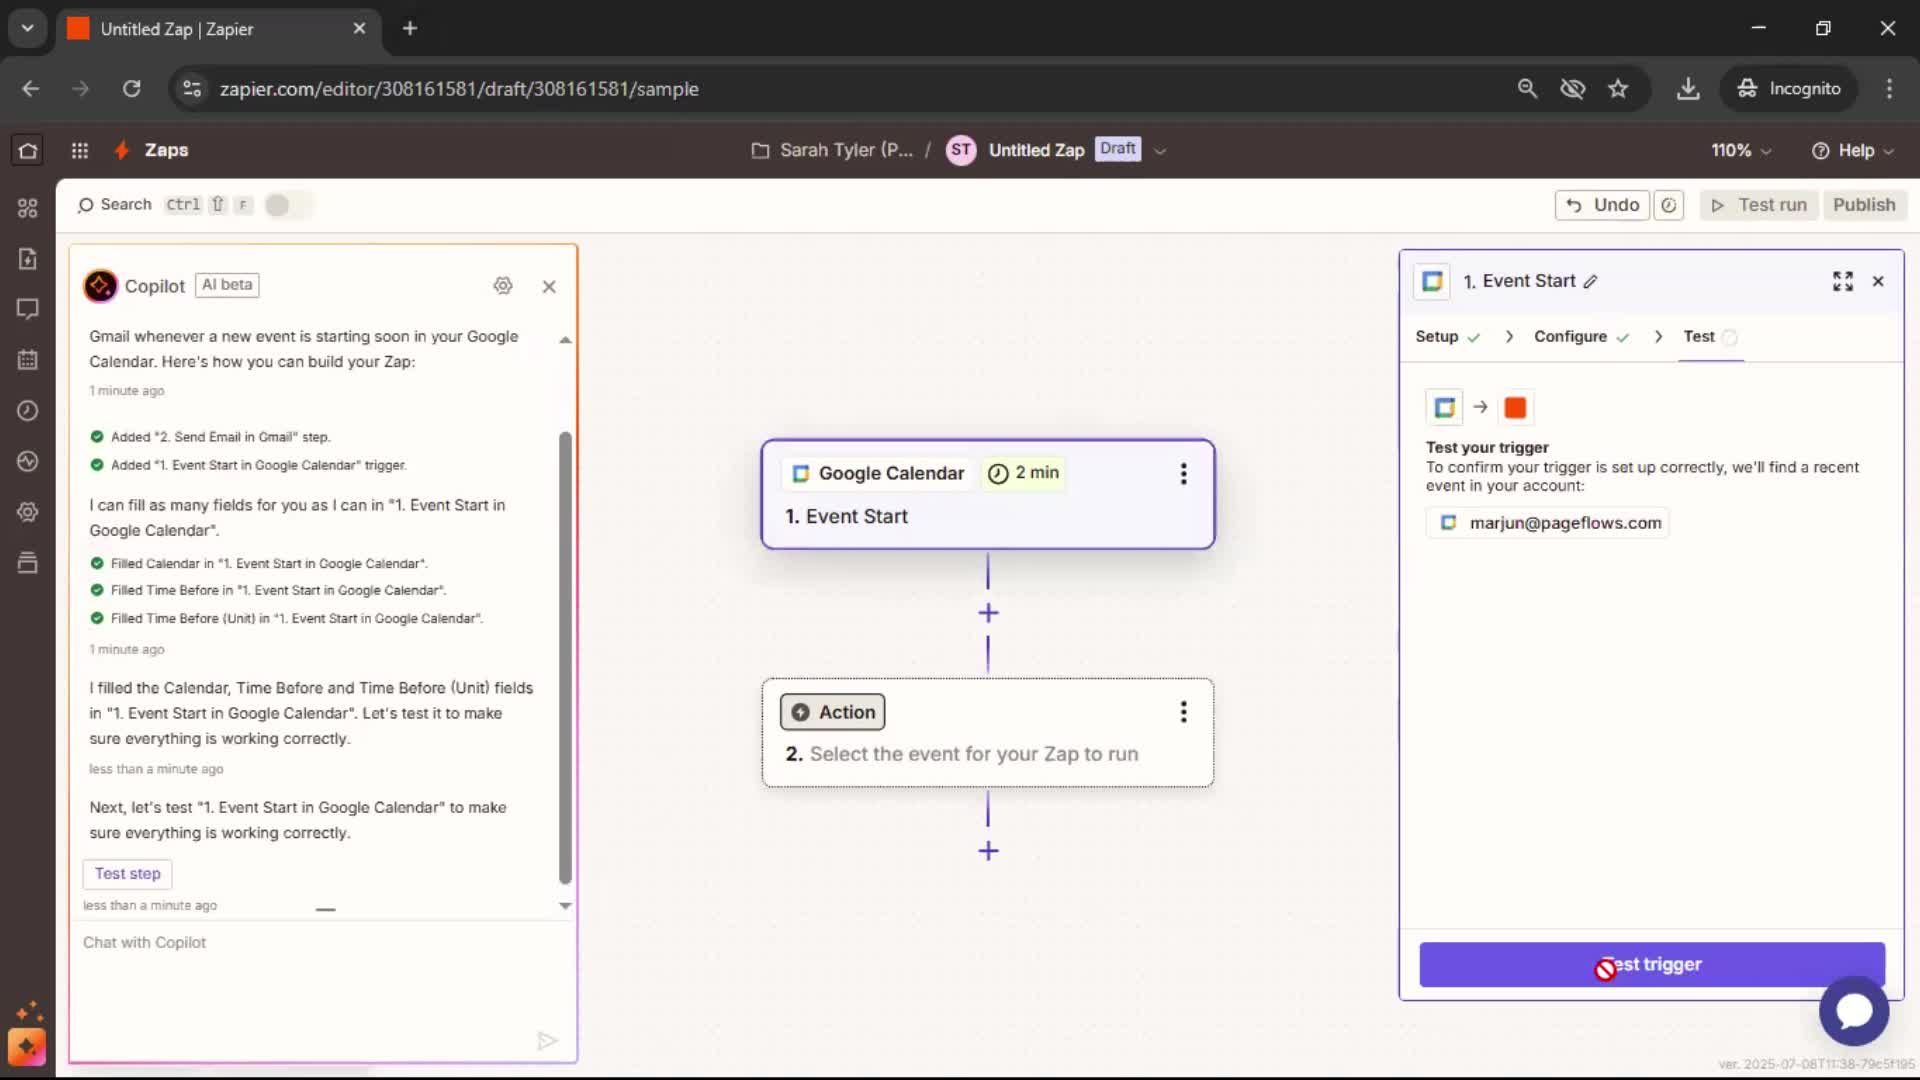
Task: Open the history clock icon in sidebar
Action: coord(28,411)
